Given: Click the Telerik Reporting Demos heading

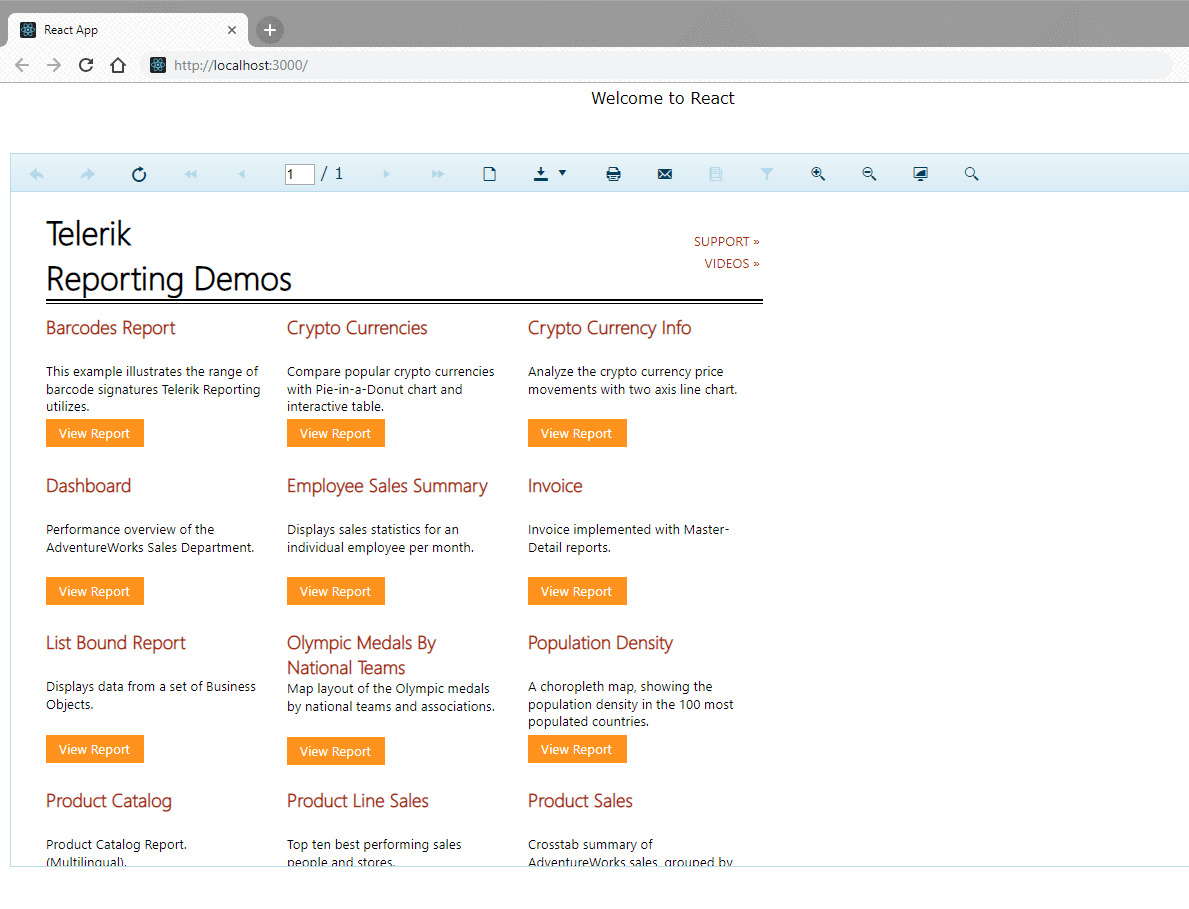Looking at the screenshot, I should coord(168,257).
